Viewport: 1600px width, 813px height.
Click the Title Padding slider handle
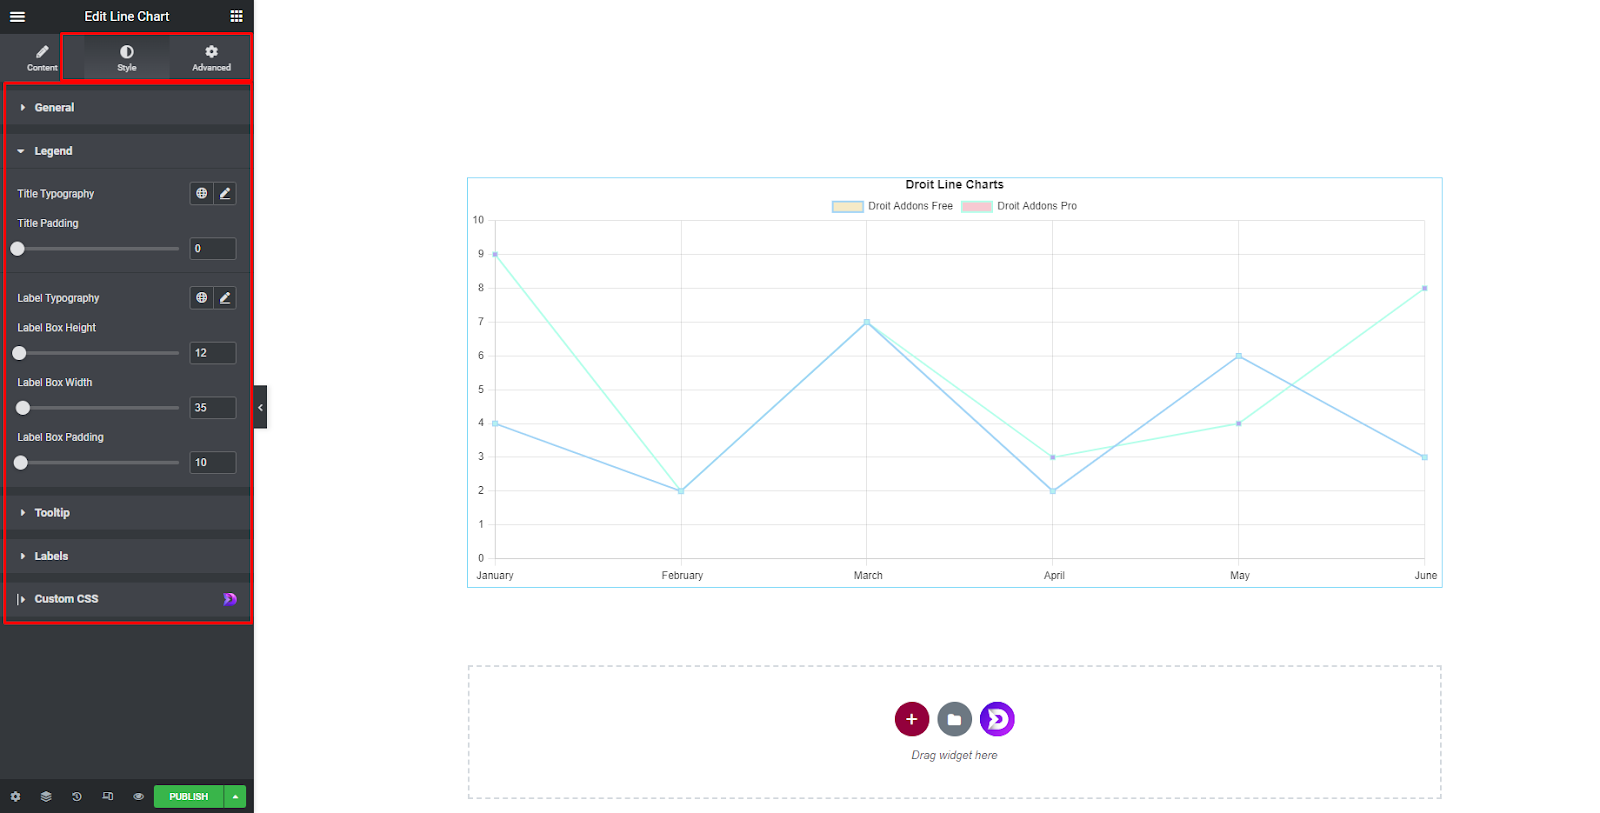click(17, 249)
